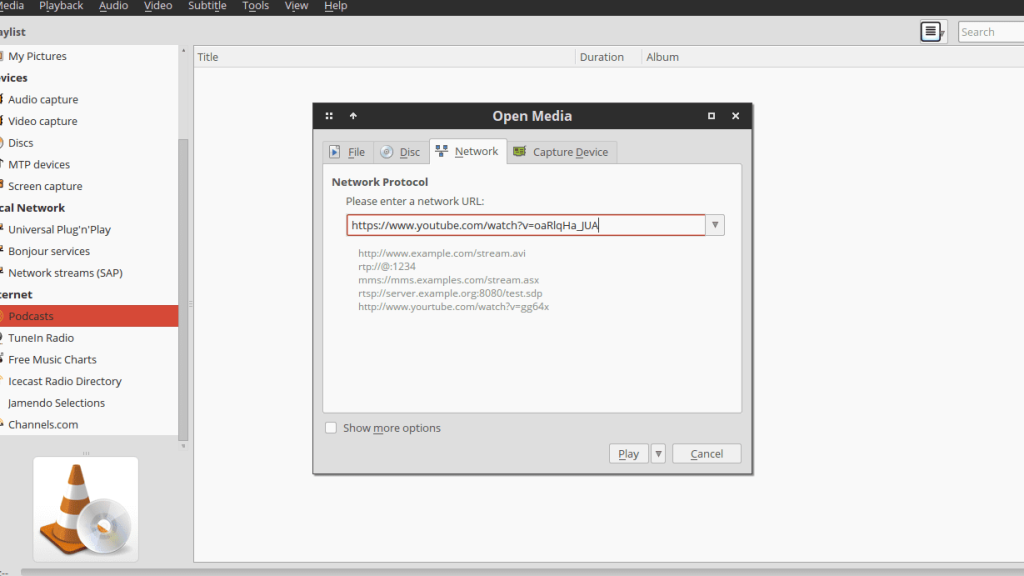Sort playlist by Duration column
Image resolution: width=1024 pixels, height=576 pixels.
pyautogui.click(x=601, y=57)
